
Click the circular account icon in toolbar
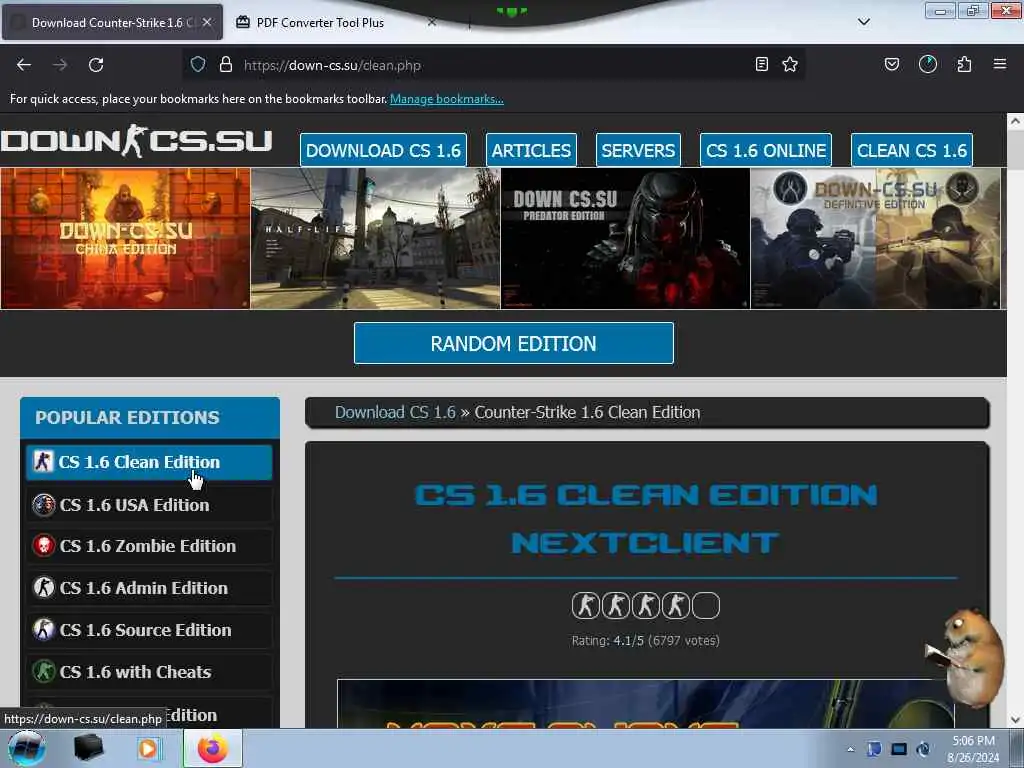[x=928, y=64]
